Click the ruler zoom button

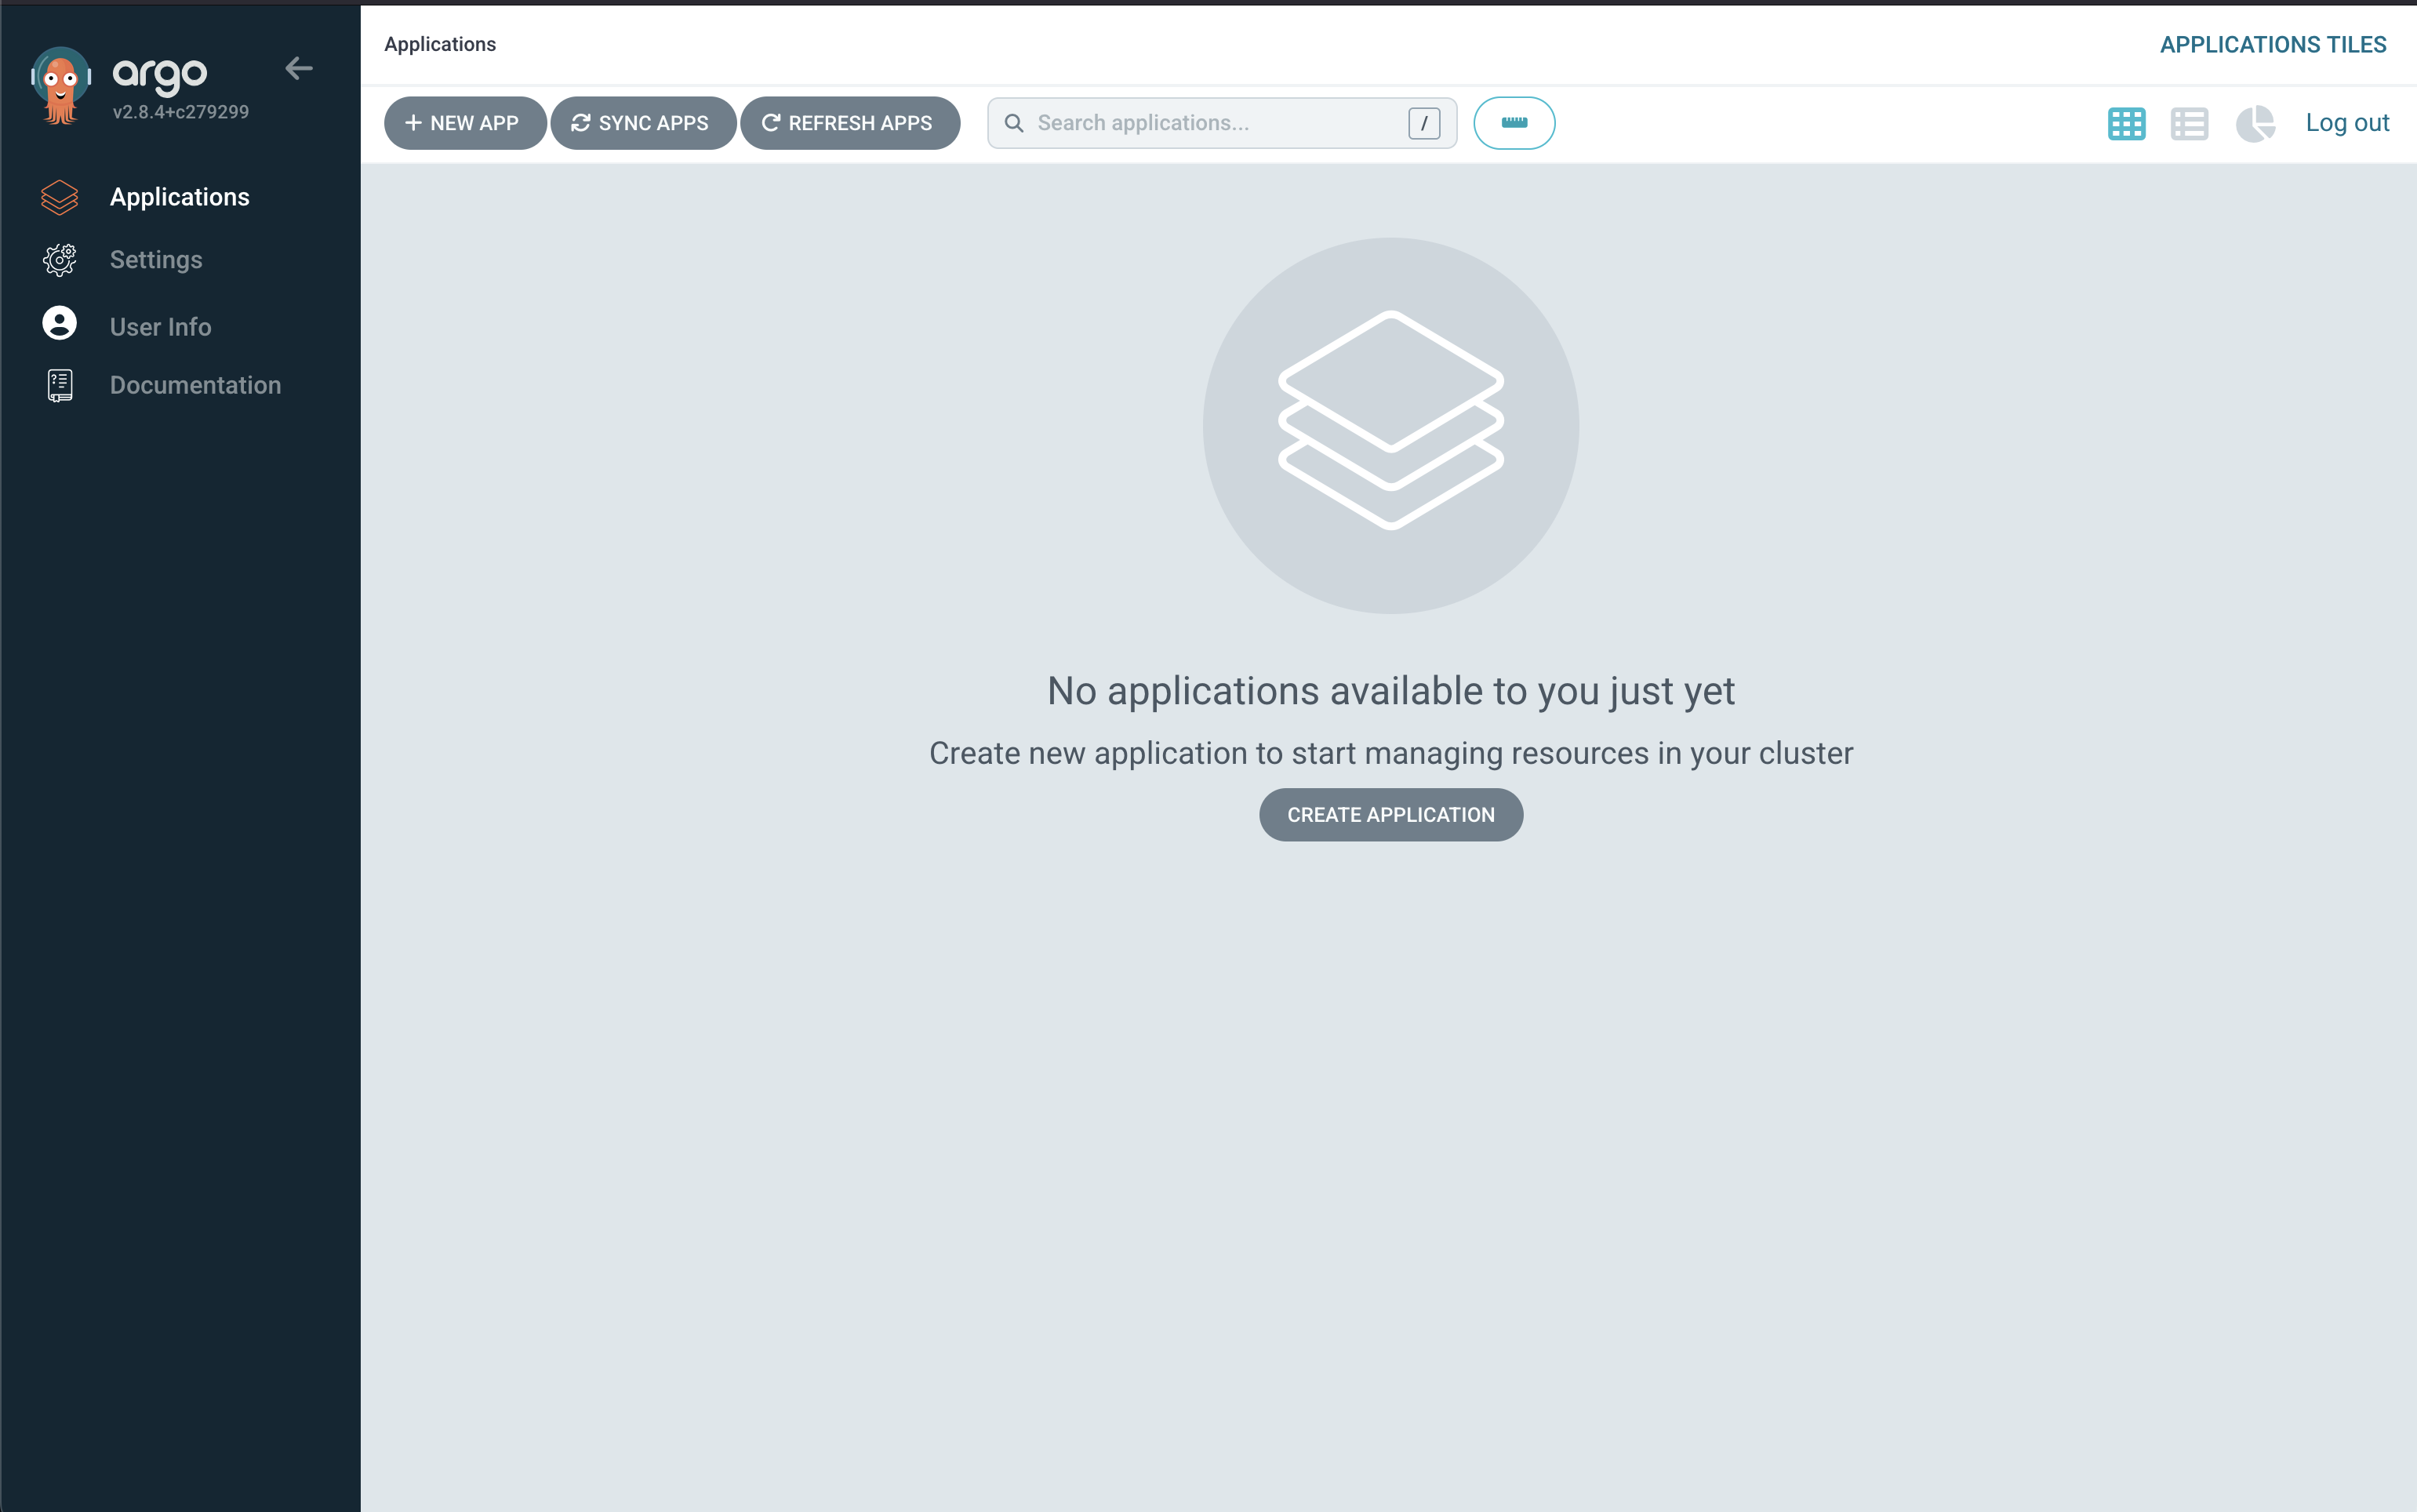(1514, 123)
